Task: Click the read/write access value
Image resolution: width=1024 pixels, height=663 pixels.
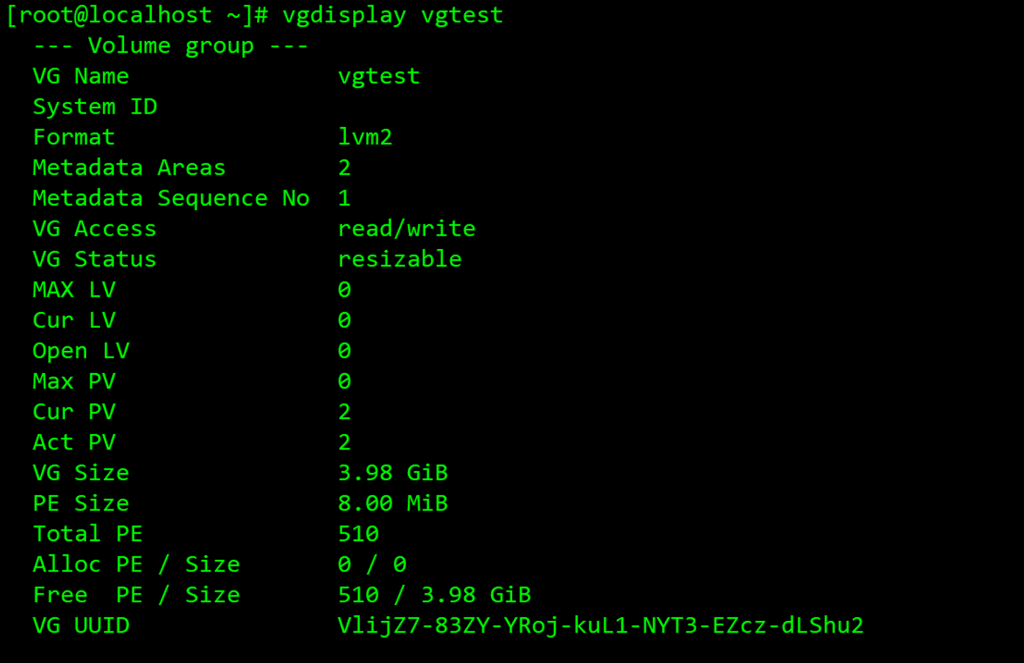Action: pos(406,229)
